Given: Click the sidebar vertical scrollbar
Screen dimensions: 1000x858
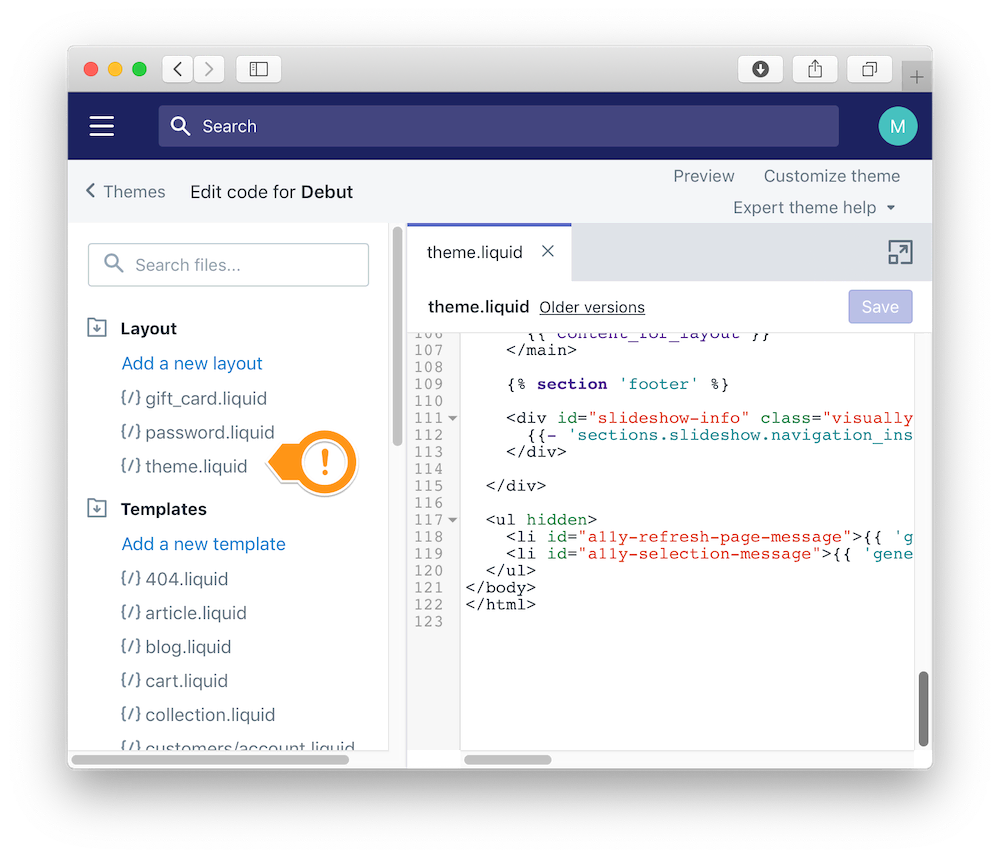Looking at the screenshot, I should click(397, 336).
